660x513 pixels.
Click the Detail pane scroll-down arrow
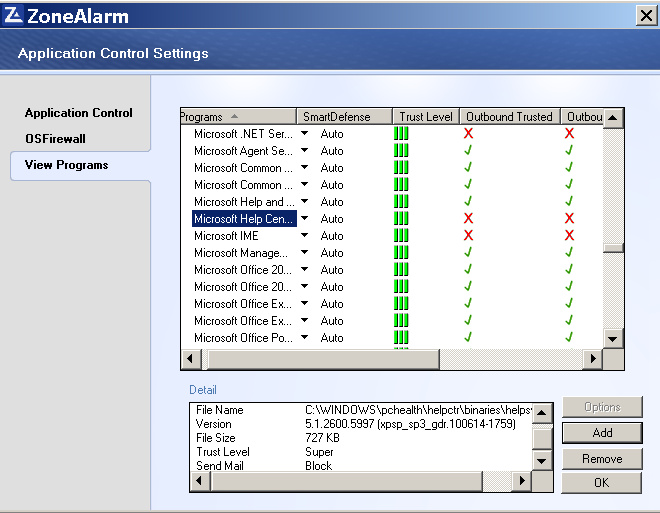pos(542,460)
